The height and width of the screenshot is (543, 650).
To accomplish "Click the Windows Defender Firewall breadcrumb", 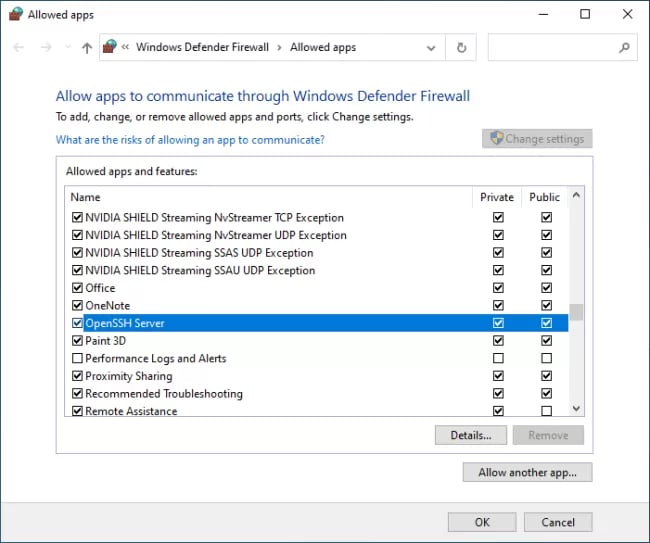I will click(202, 47).
